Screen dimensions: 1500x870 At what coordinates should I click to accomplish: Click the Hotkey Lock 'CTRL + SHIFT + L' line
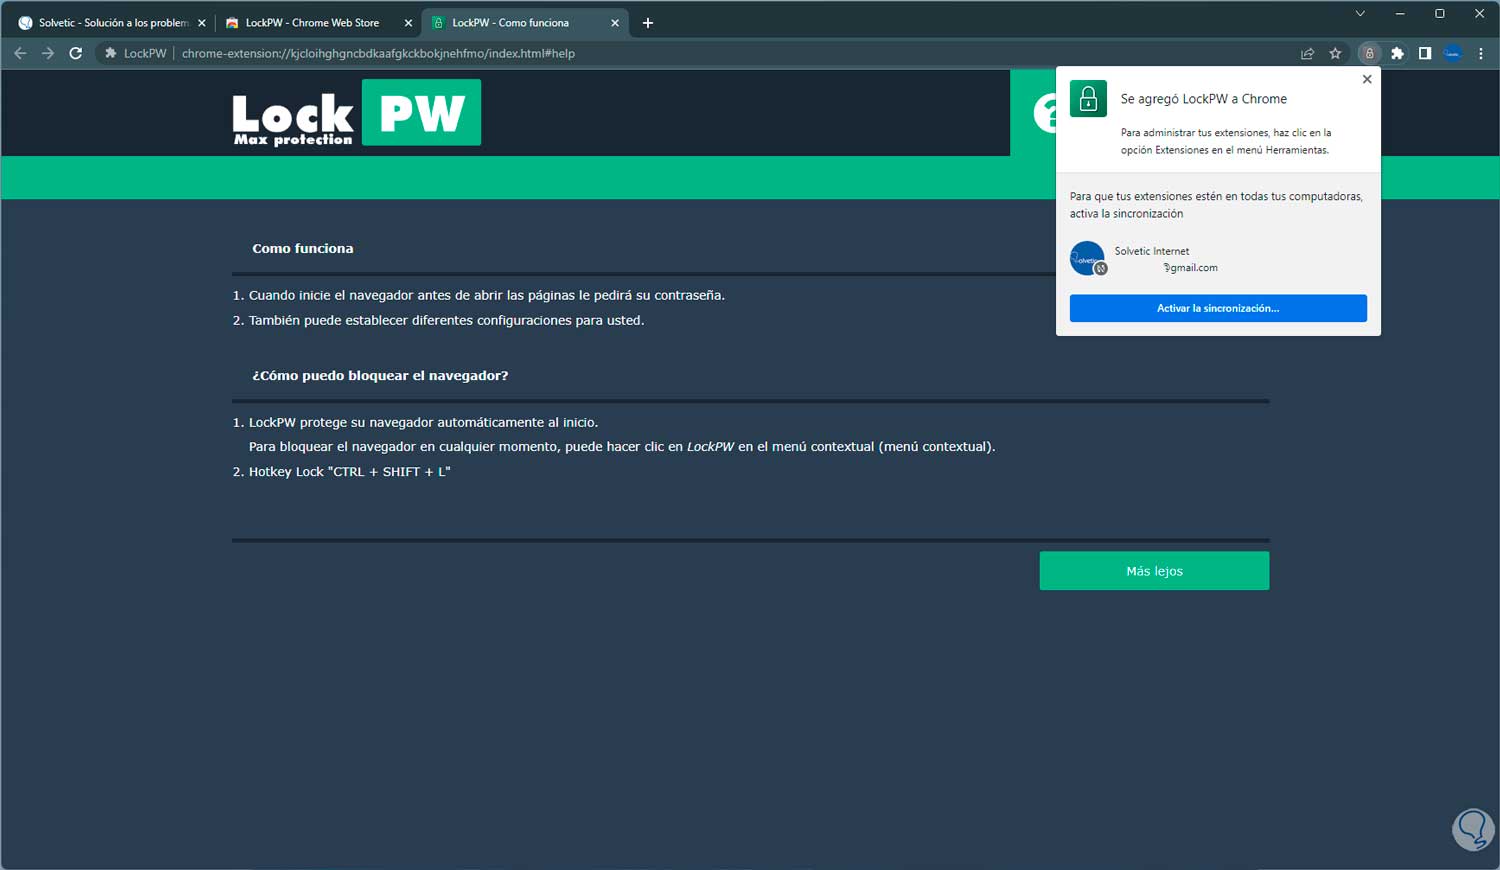tap(349, 472)
